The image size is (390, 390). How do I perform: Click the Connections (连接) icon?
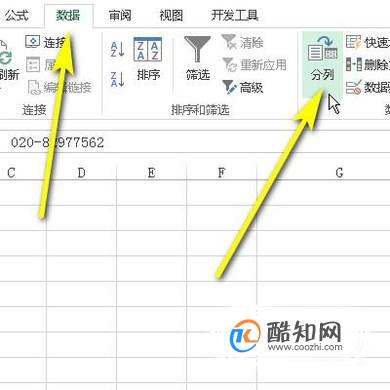tap(33, 42)
